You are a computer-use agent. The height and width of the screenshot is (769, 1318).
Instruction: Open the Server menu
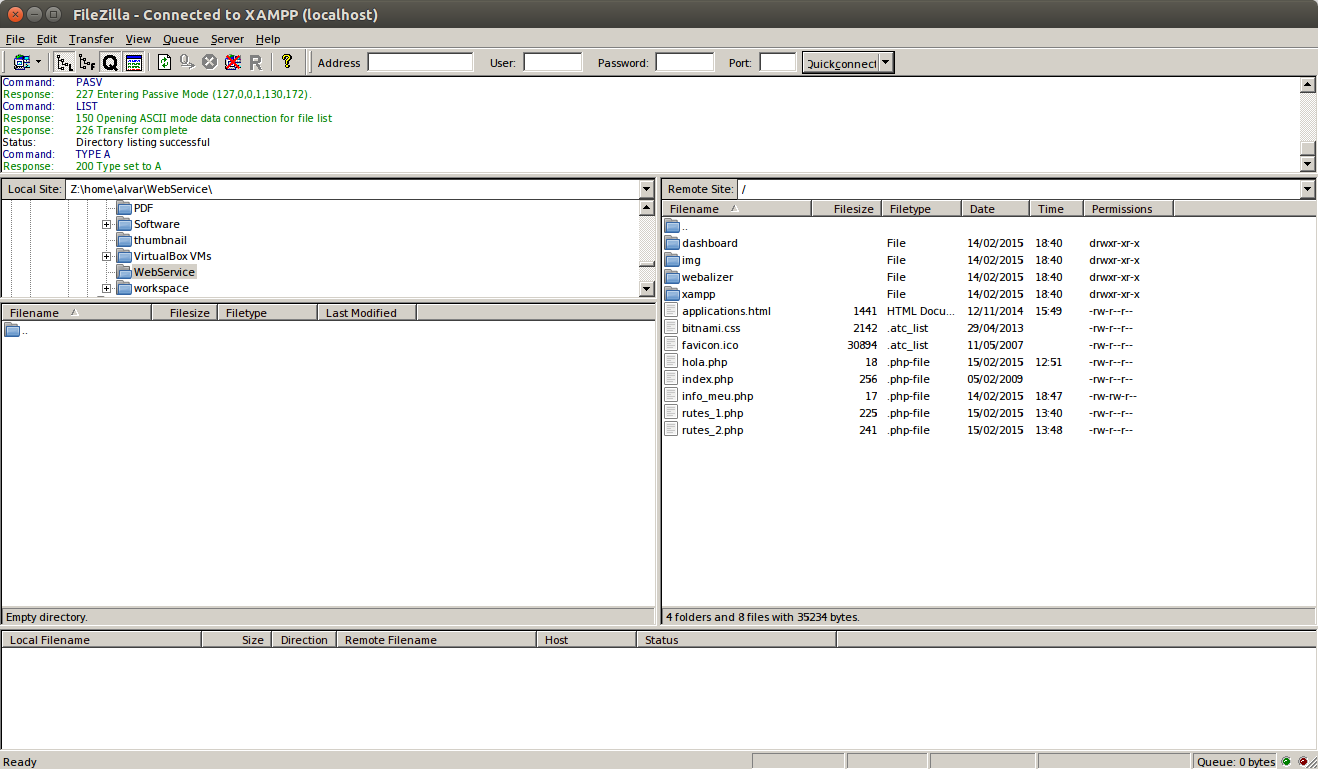pyautogui.click(x=227, y=39)
